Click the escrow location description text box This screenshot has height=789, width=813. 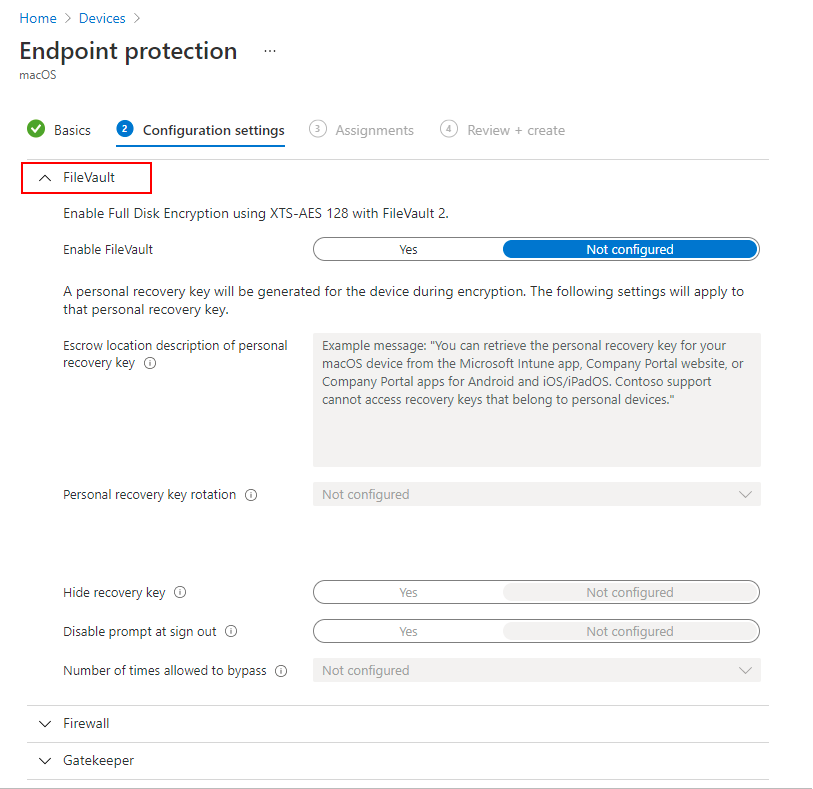(x=536, y=400)
